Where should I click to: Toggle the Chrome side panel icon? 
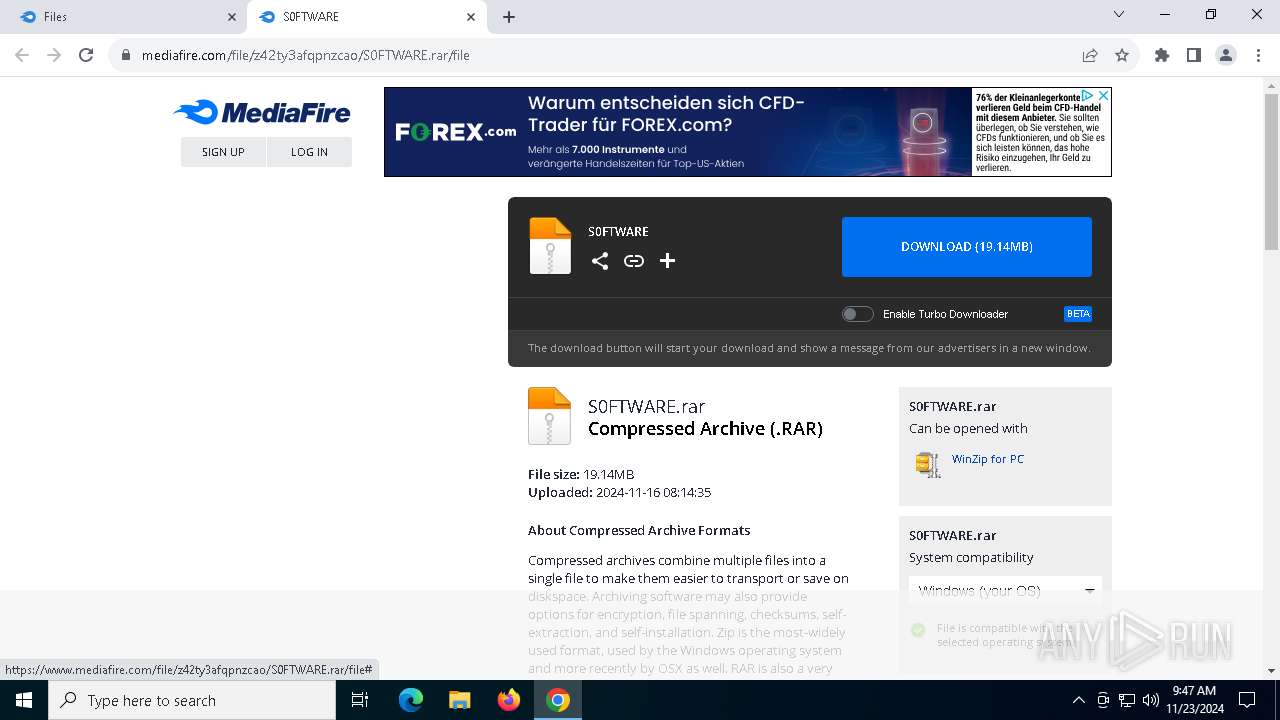click(x=1194, y=55)
